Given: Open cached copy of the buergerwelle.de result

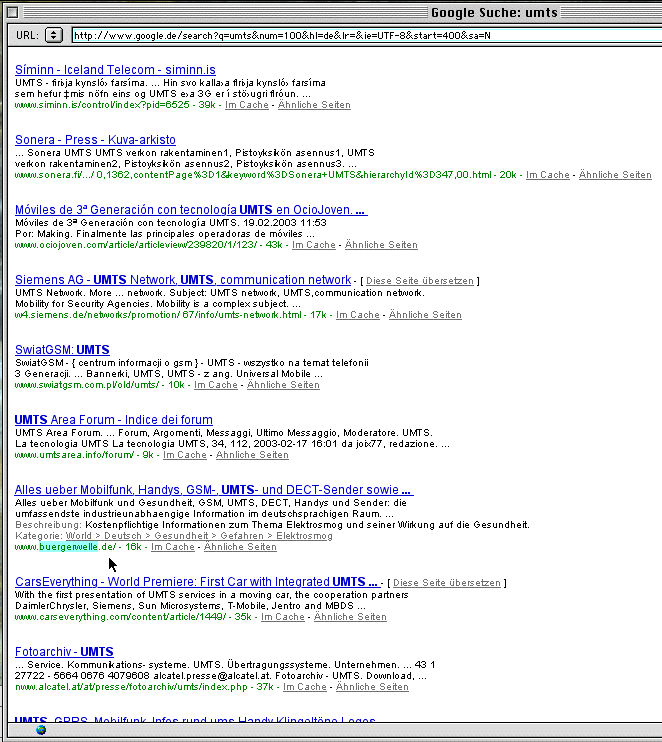Looking at the screenshot, I should click(173, 547).
